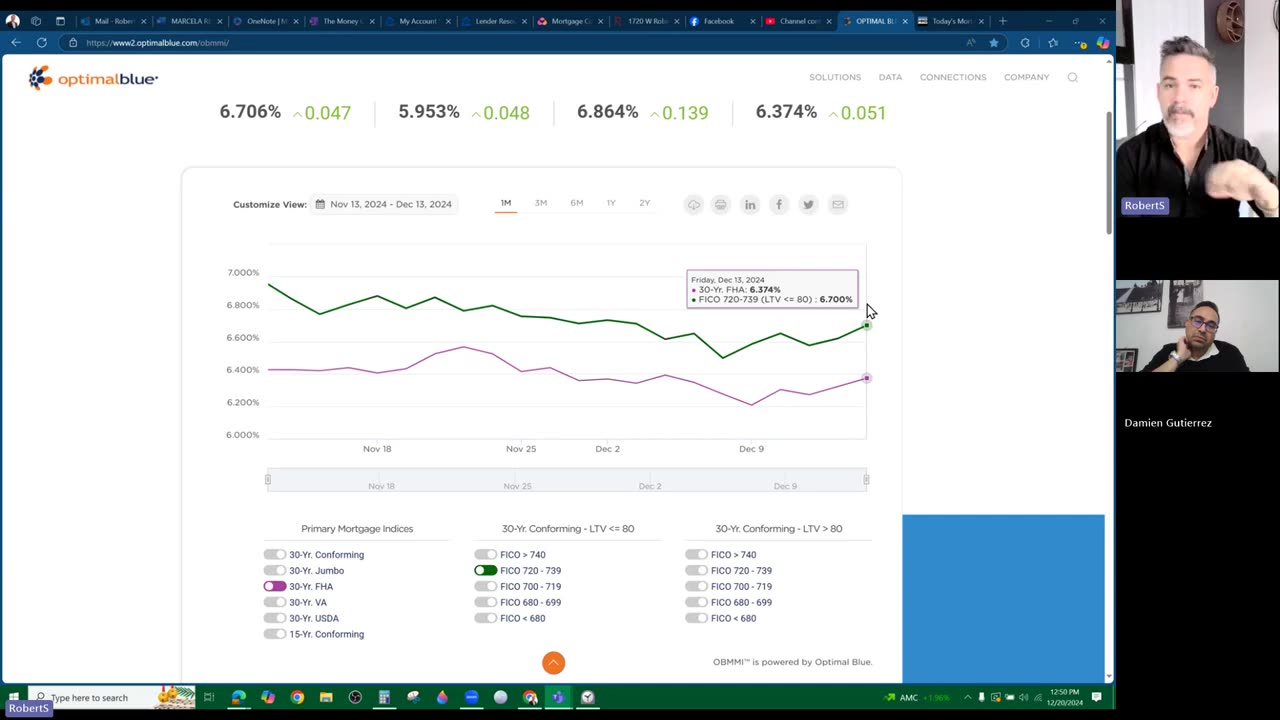Open Google Chrome from the taskbar

297,697
